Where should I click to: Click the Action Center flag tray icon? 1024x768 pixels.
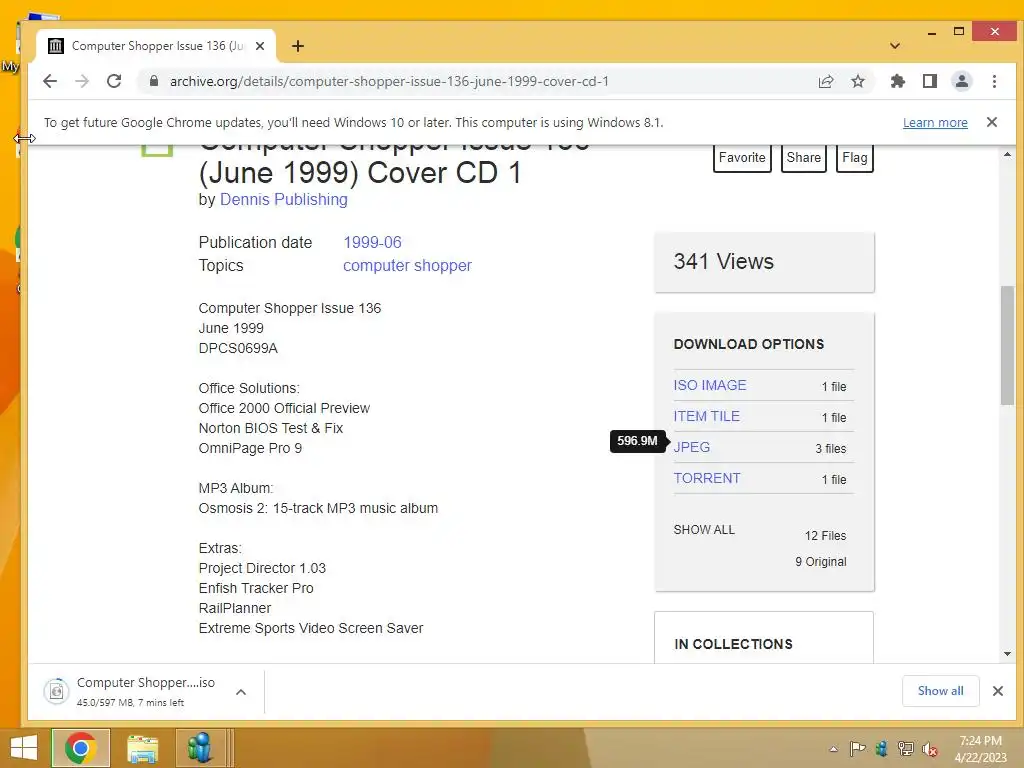pos(857,749)
